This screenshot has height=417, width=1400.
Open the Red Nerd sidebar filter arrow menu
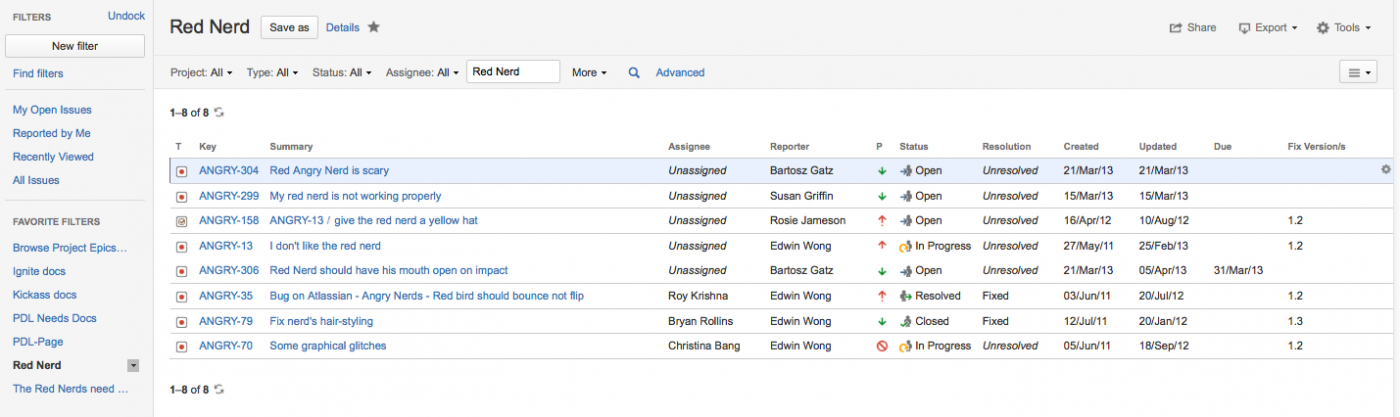tap(133, 366)
